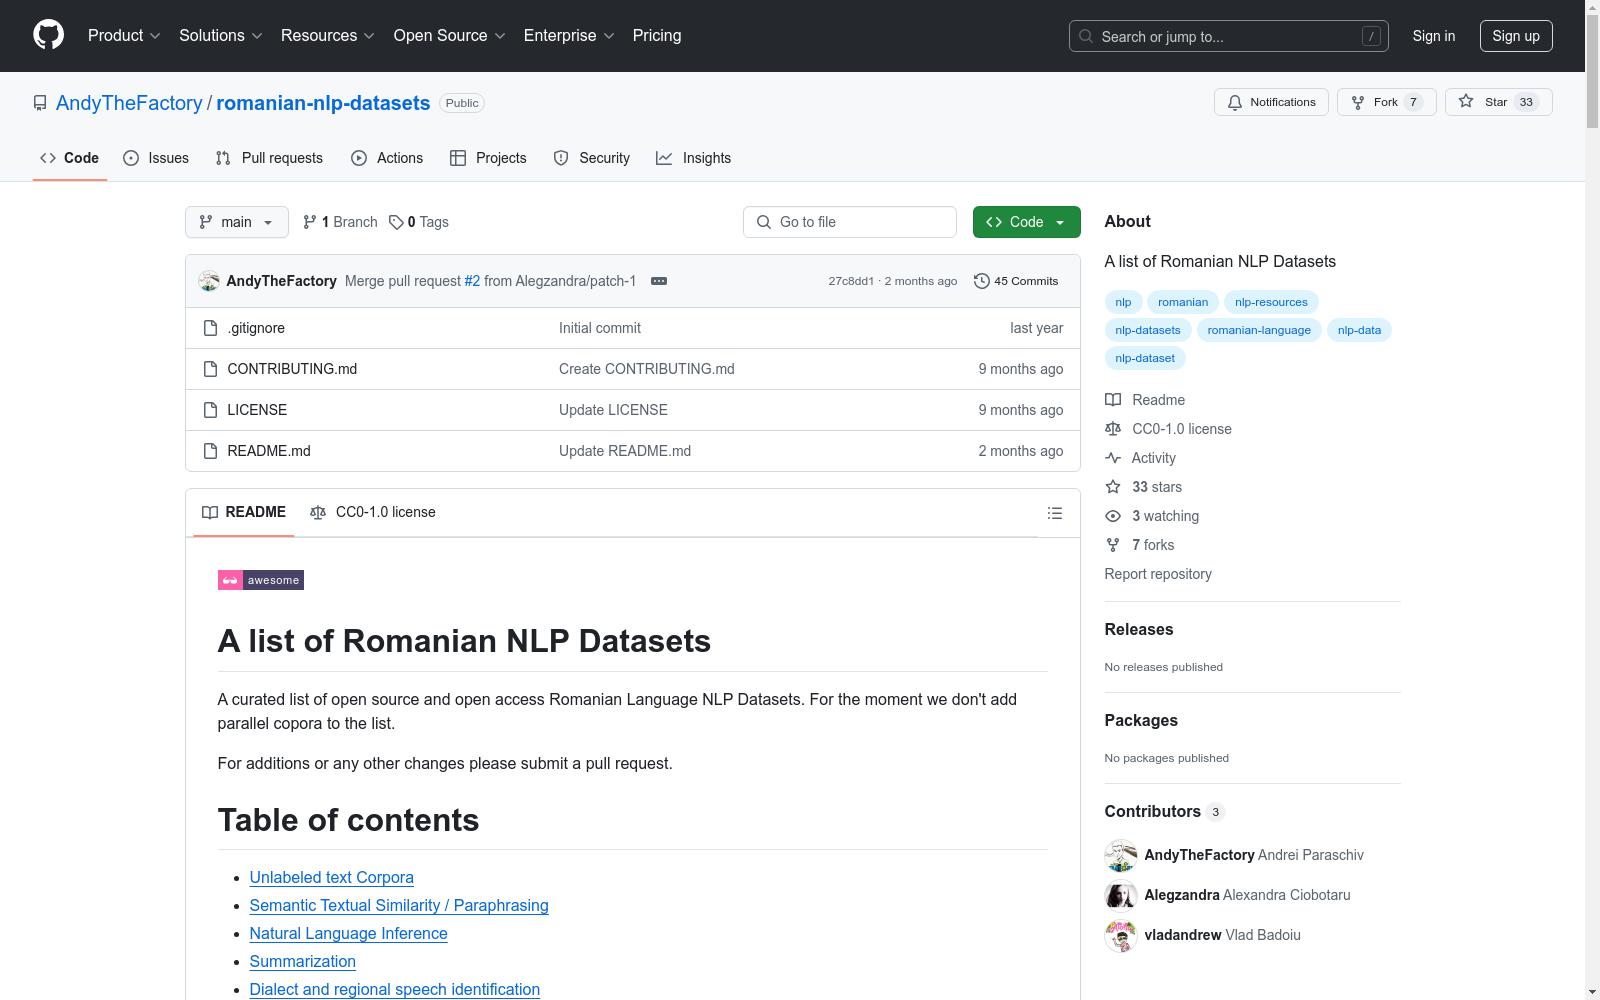Click the Releases heading link
Image resolution: width=1600 pixels, height=1000 pixels.
[1139, 629]
